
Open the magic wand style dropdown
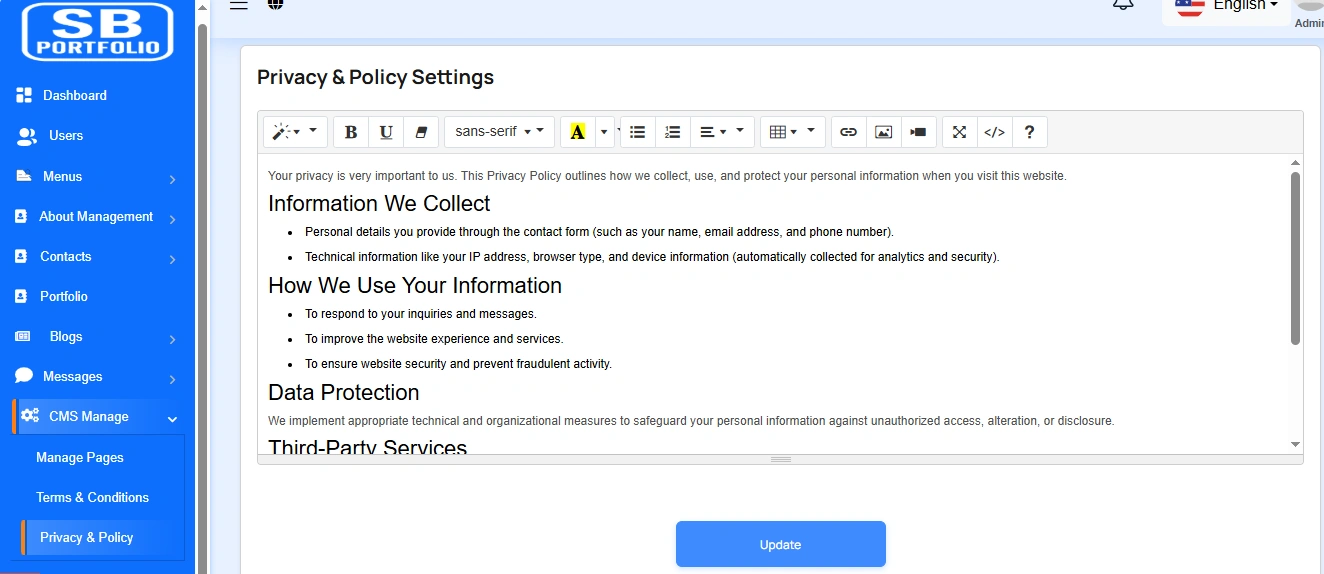tap(295, 132)
